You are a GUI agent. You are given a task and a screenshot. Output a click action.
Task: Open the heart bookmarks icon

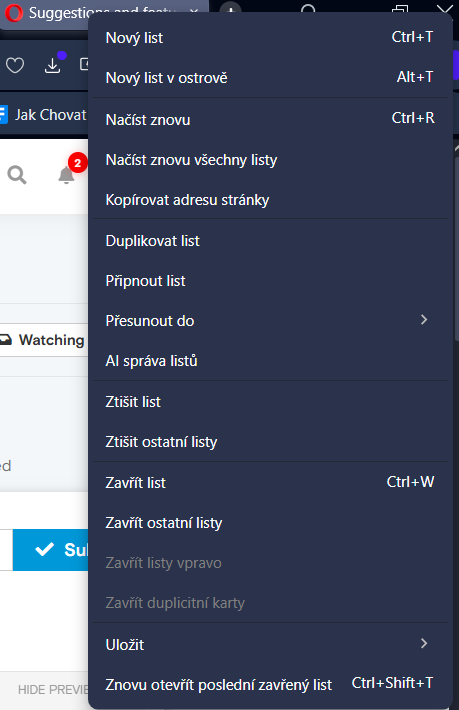[x=15, y=66]
